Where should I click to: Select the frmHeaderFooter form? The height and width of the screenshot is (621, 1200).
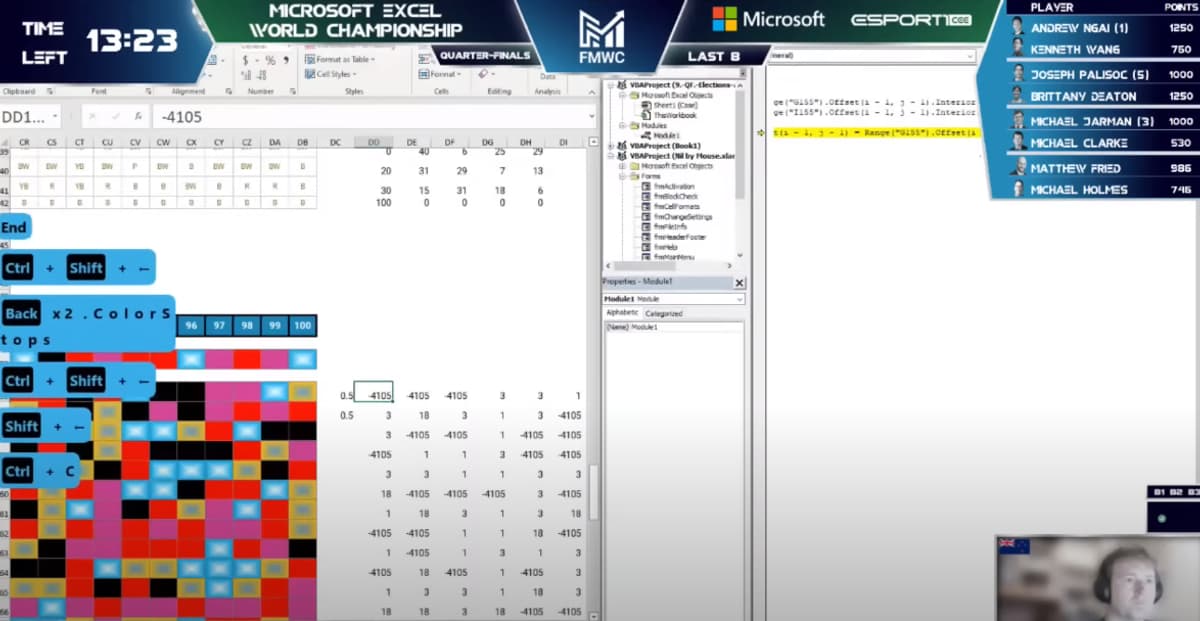point(676,237)
